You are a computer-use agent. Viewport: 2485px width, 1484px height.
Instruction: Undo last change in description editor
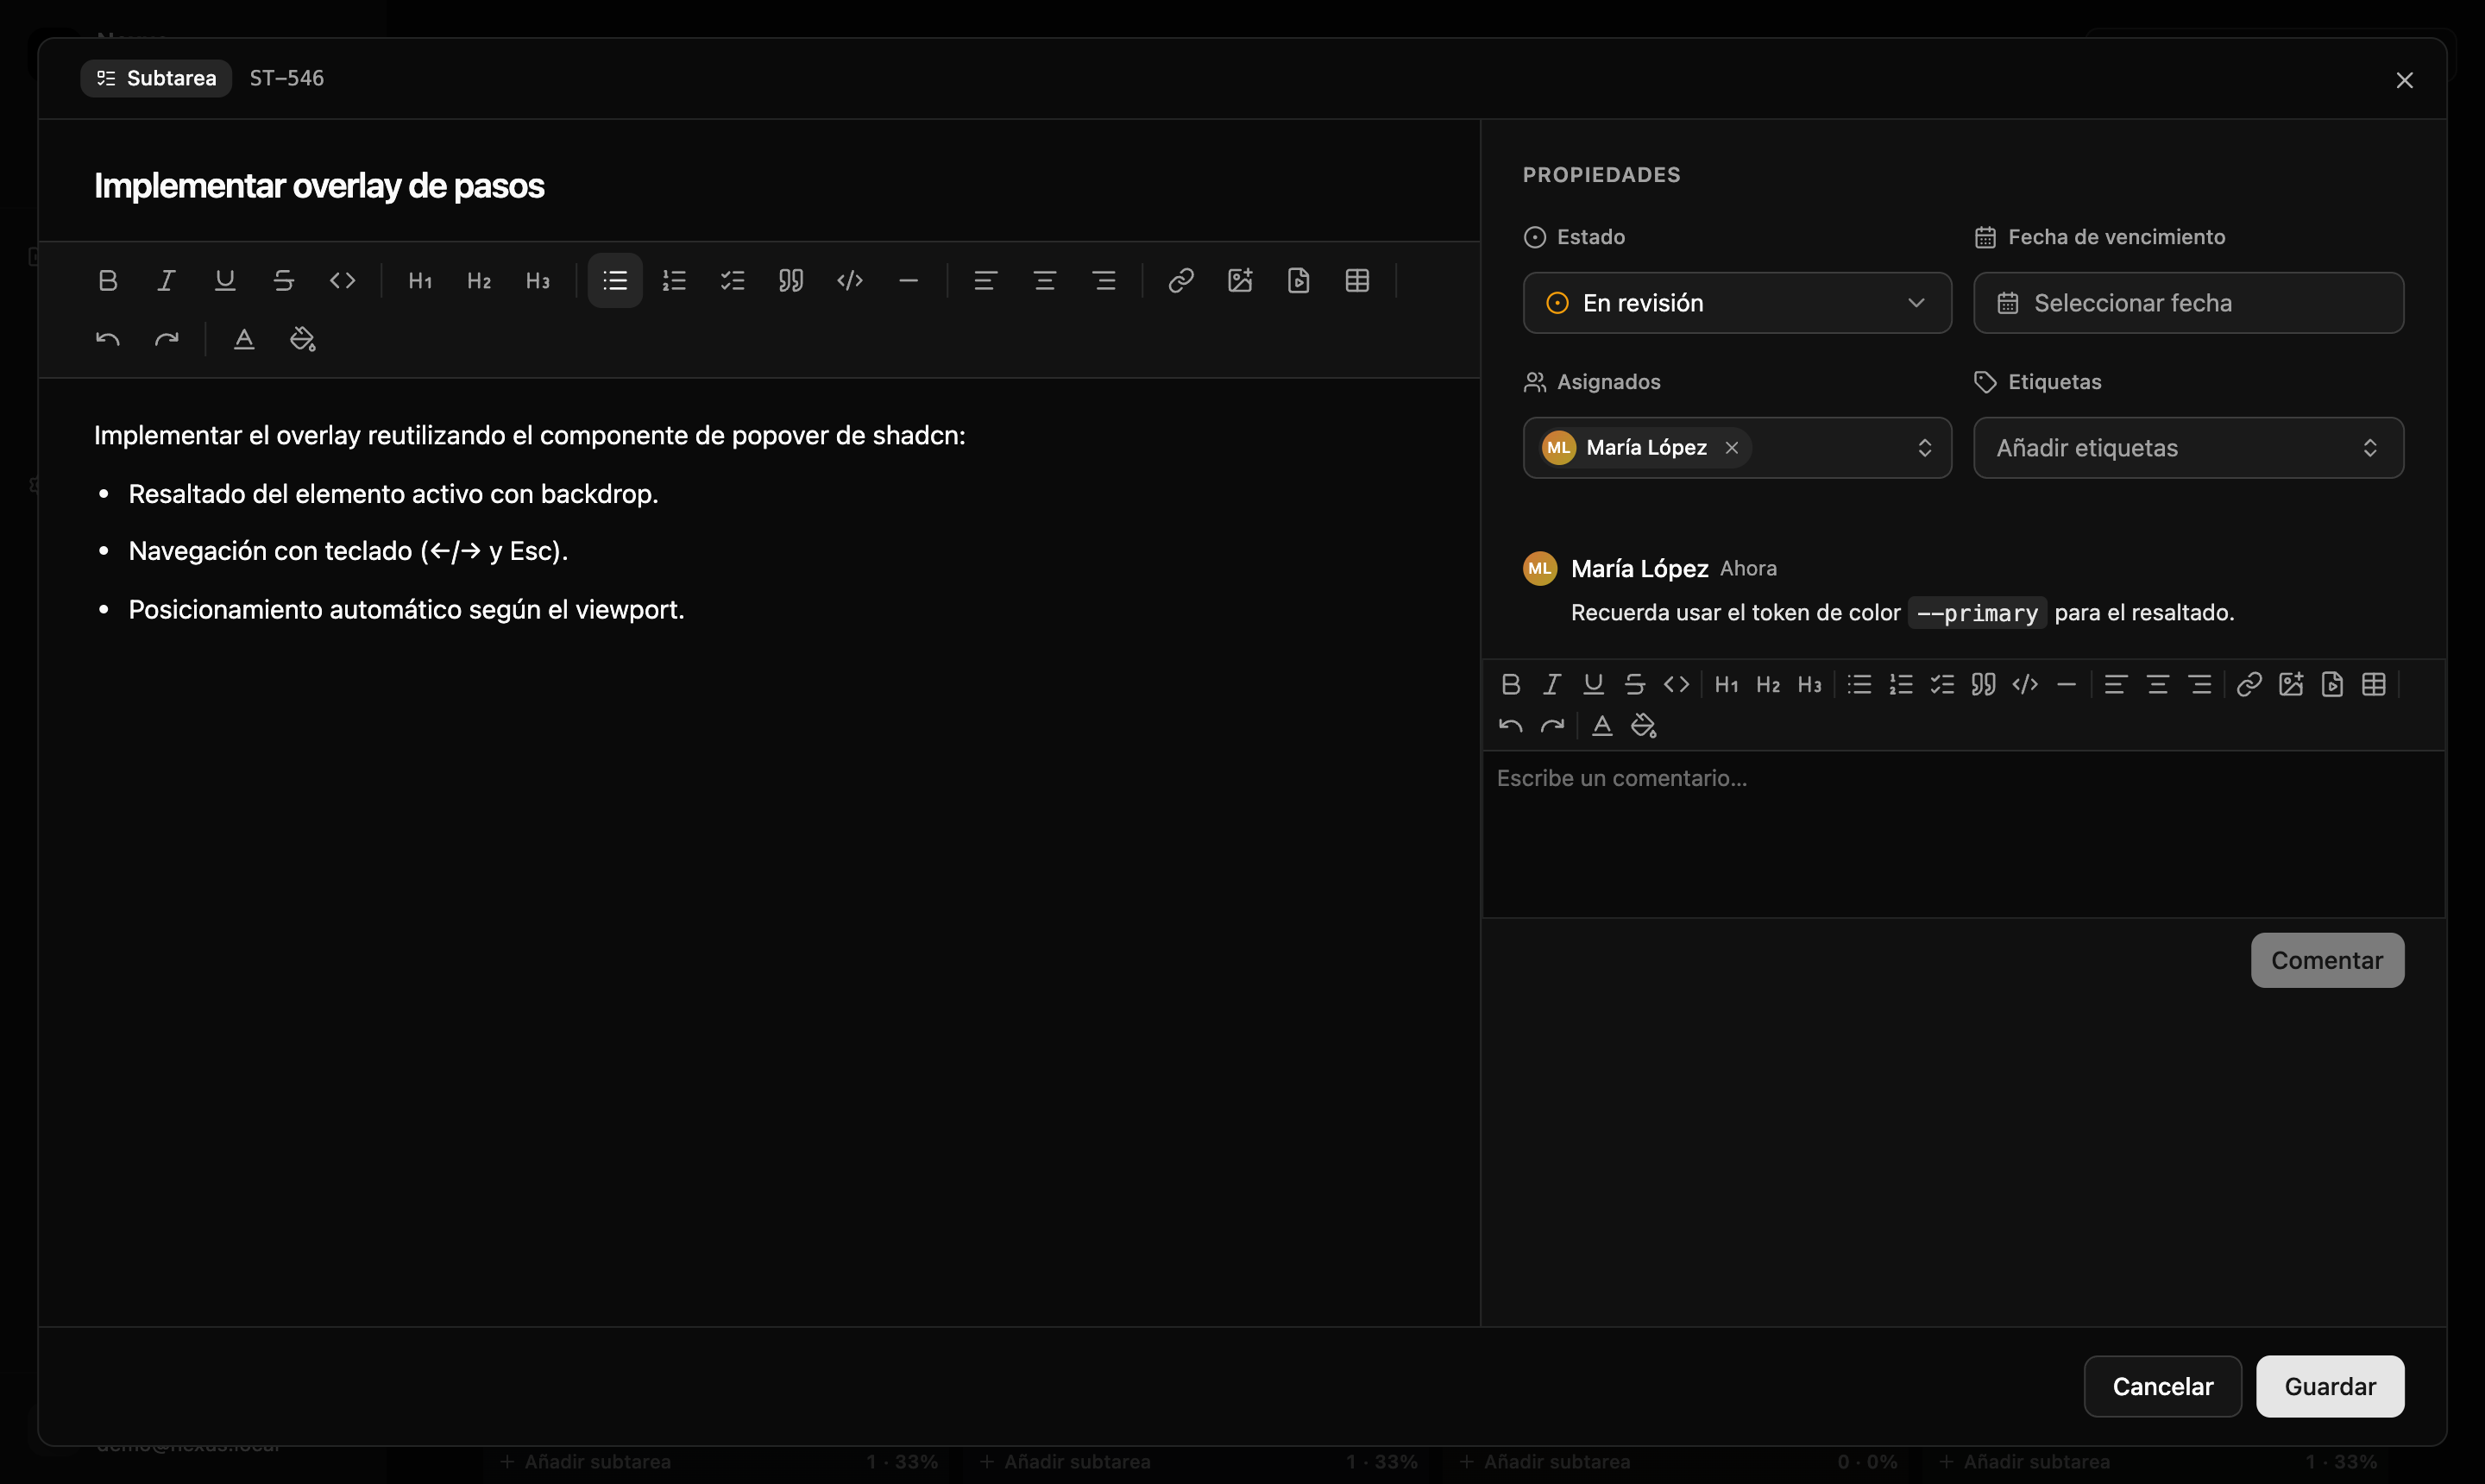[108, 340]
